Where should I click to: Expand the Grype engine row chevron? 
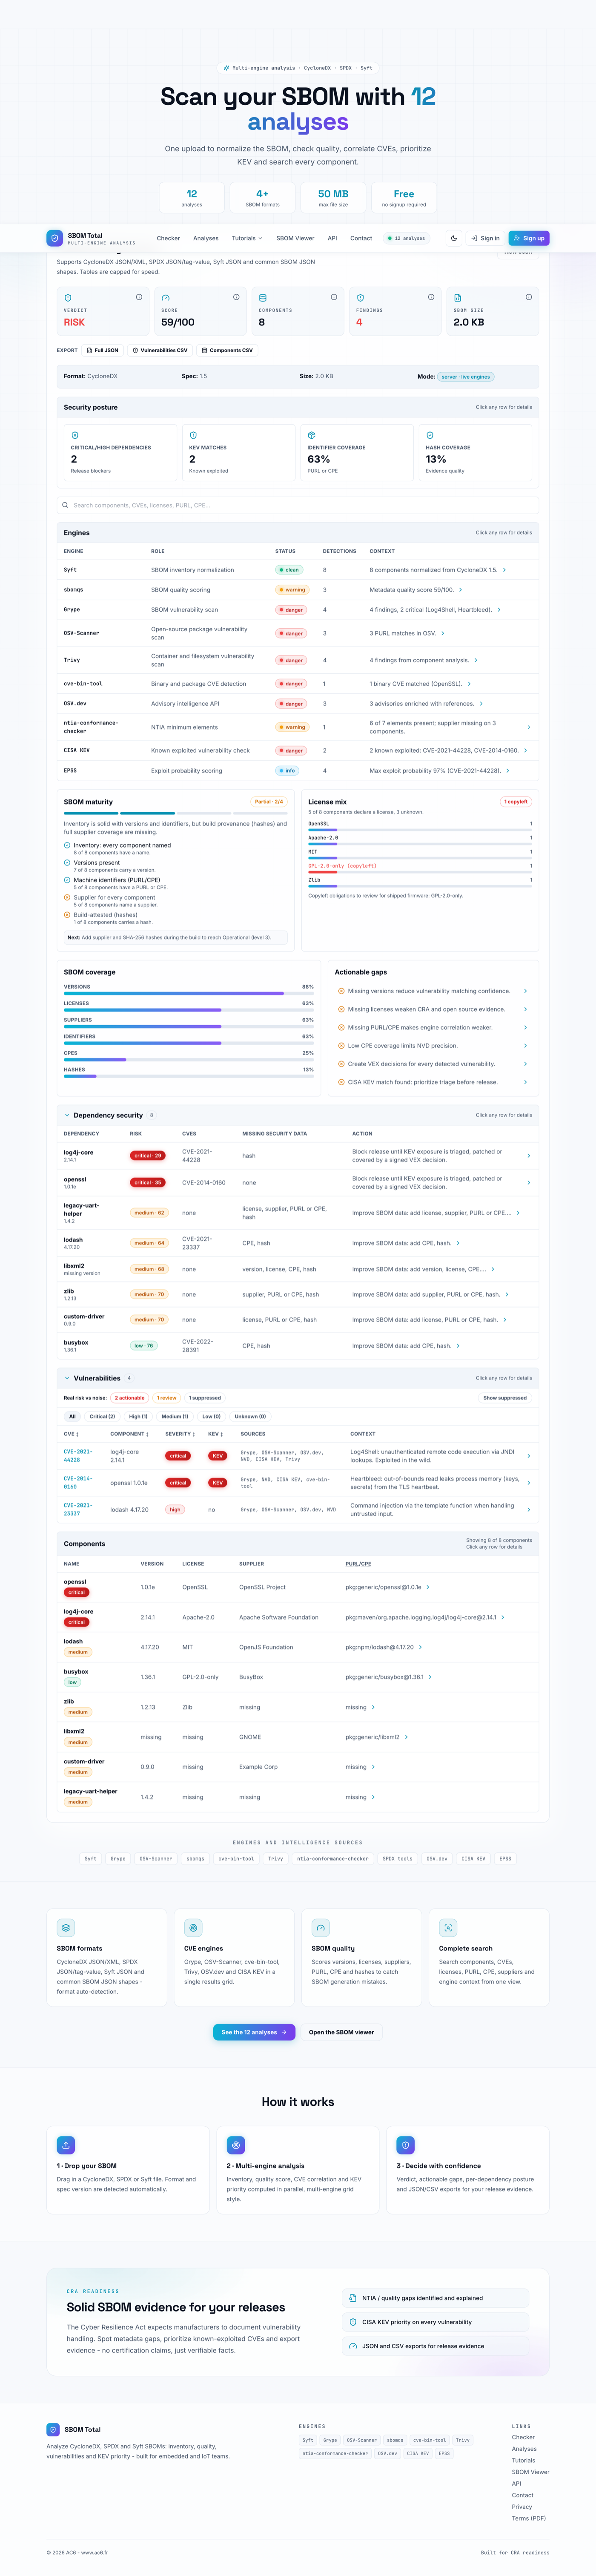tap(499, 610)
